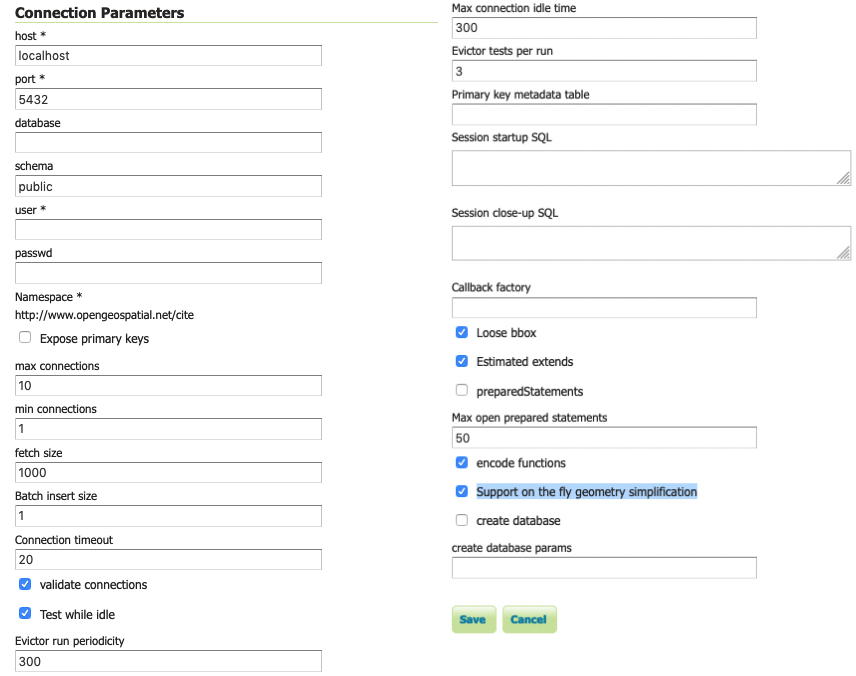Click into the host input field

point(168,56)
